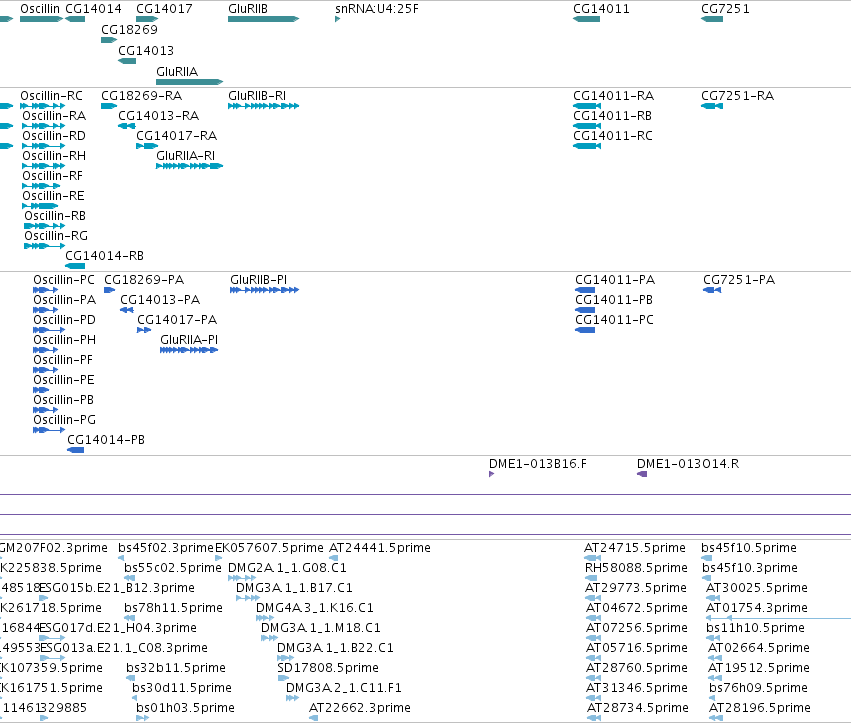
Task: Open transcript CG14017-RA
Action: click(x=176, y=136)
